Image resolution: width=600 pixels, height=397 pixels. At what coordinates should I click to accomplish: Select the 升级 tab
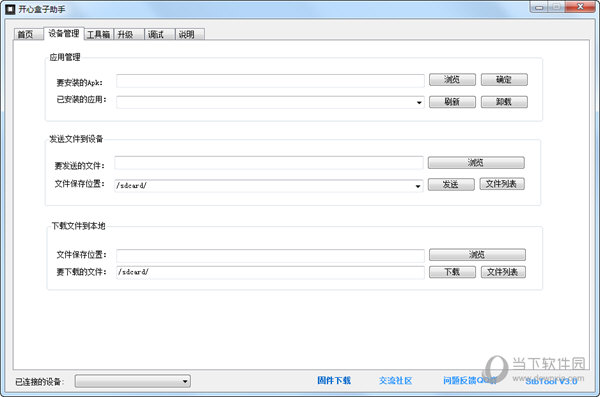129,34
